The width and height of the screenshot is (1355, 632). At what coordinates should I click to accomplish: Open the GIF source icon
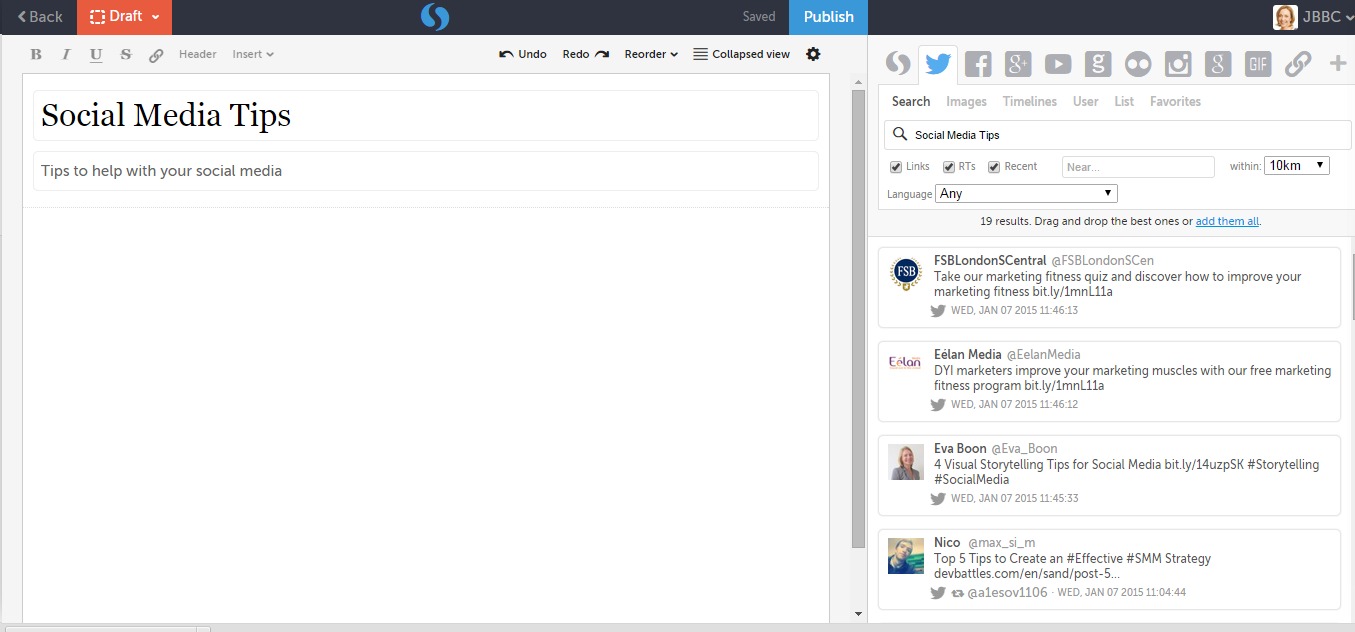pyautogui.click(x=1257, y=65)
